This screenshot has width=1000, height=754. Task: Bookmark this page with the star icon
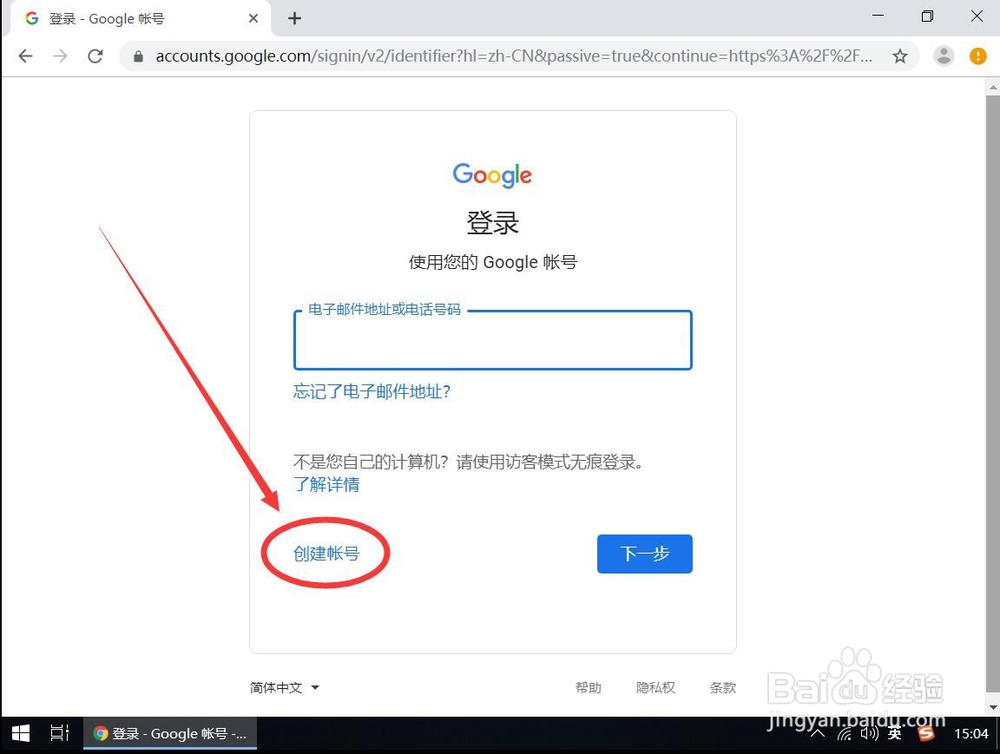900,56
